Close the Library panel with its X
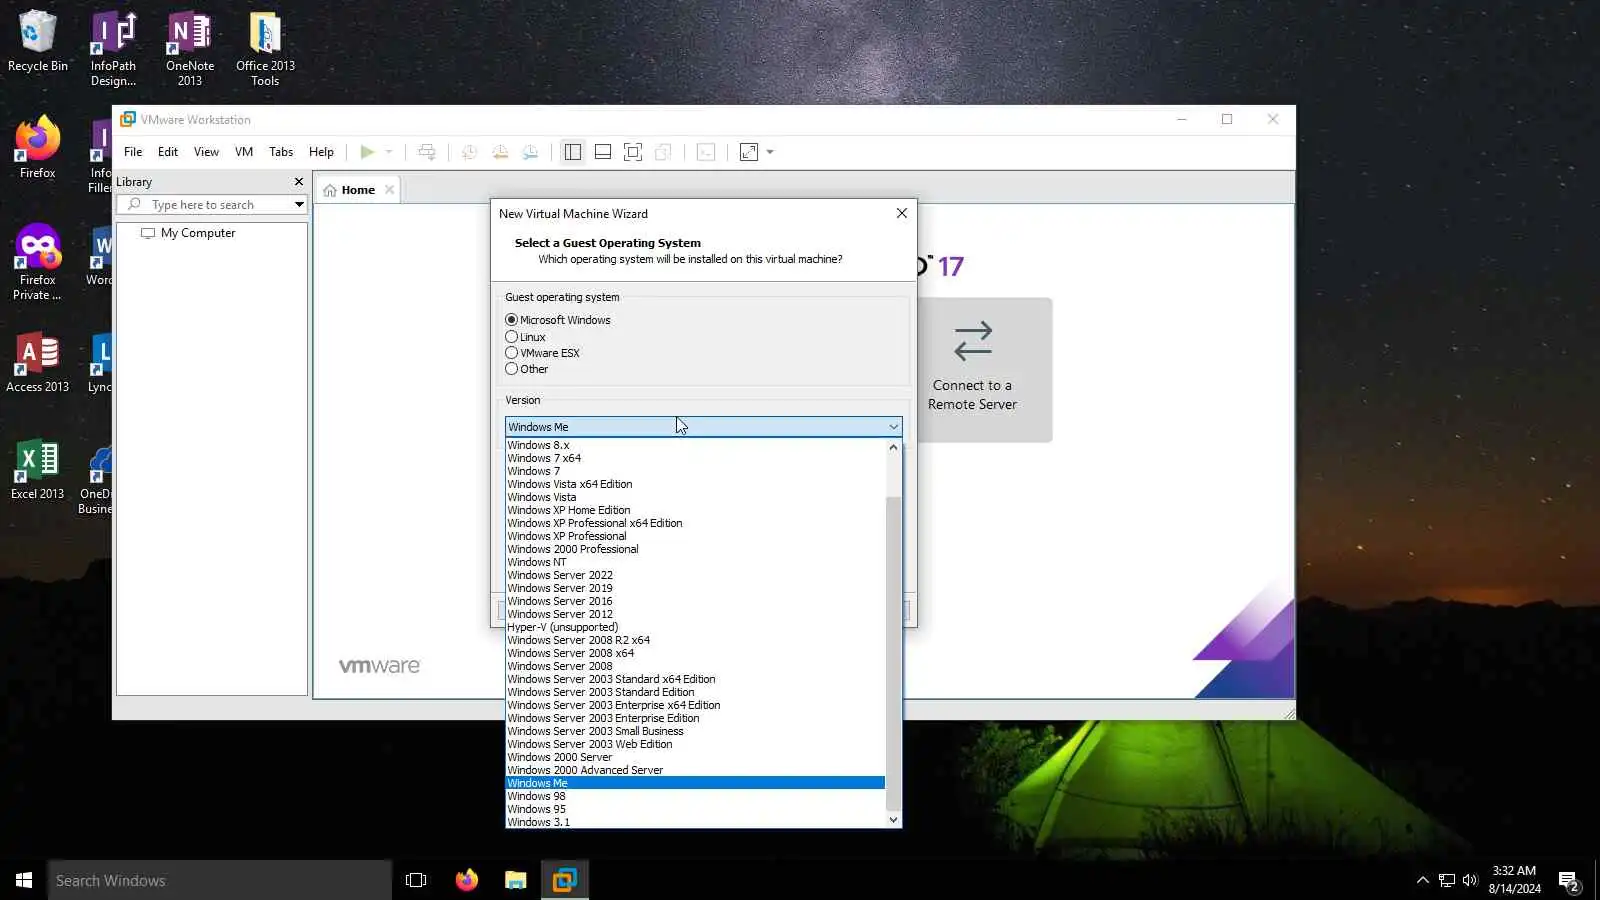The height and width of the screenshot is (900, 1600). click(x=298, y=182)
